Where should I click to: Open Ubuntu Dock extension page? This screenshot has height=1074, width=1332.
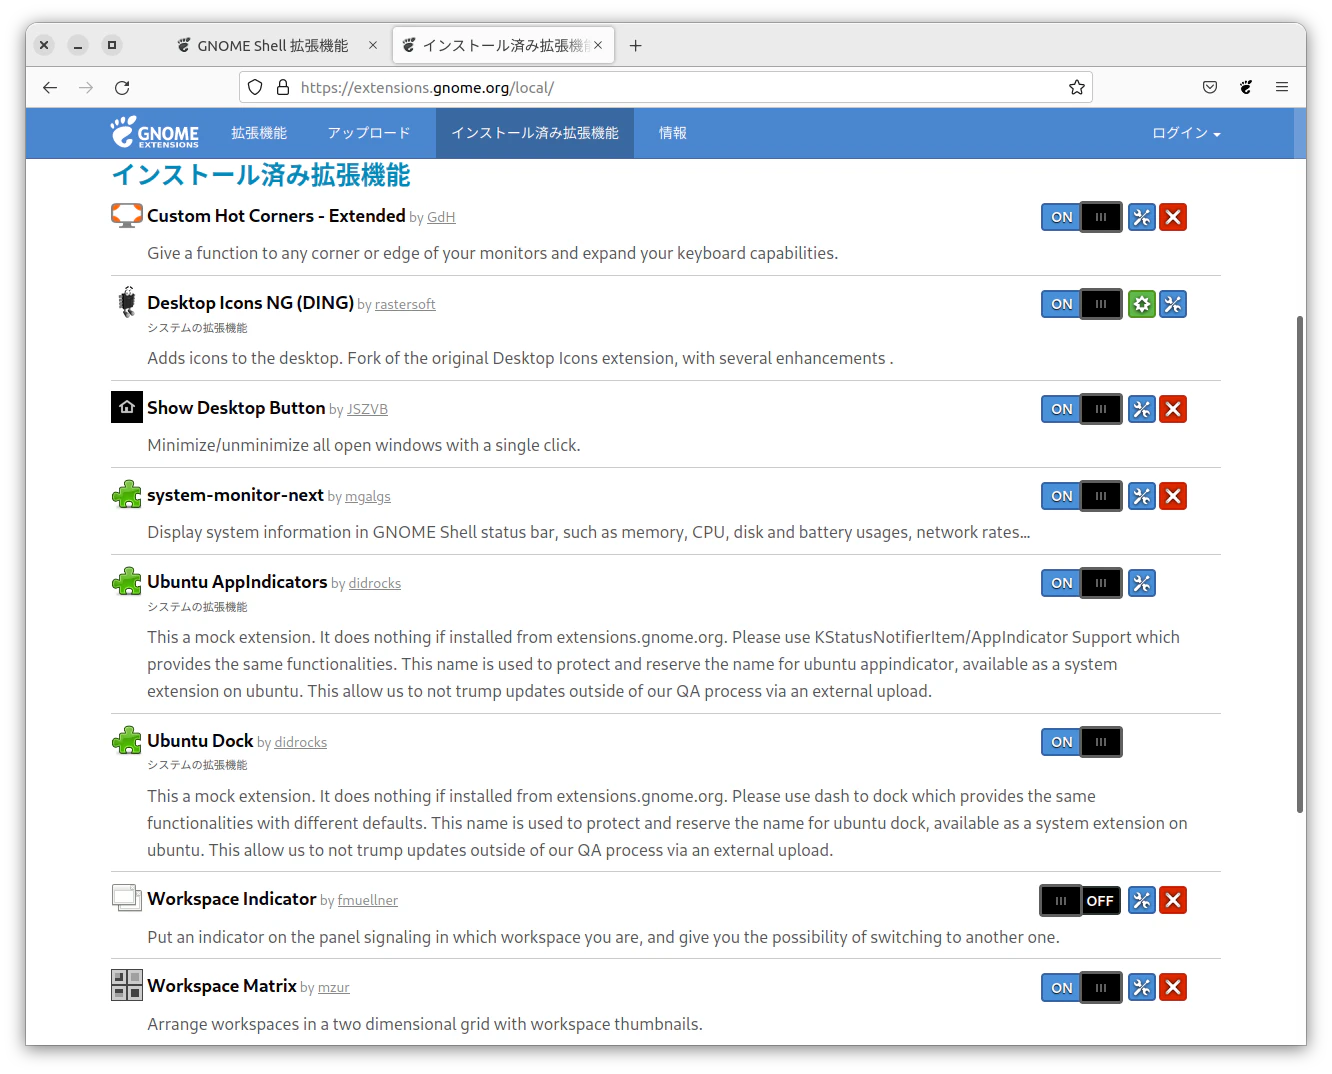click(x=200, y=741)
